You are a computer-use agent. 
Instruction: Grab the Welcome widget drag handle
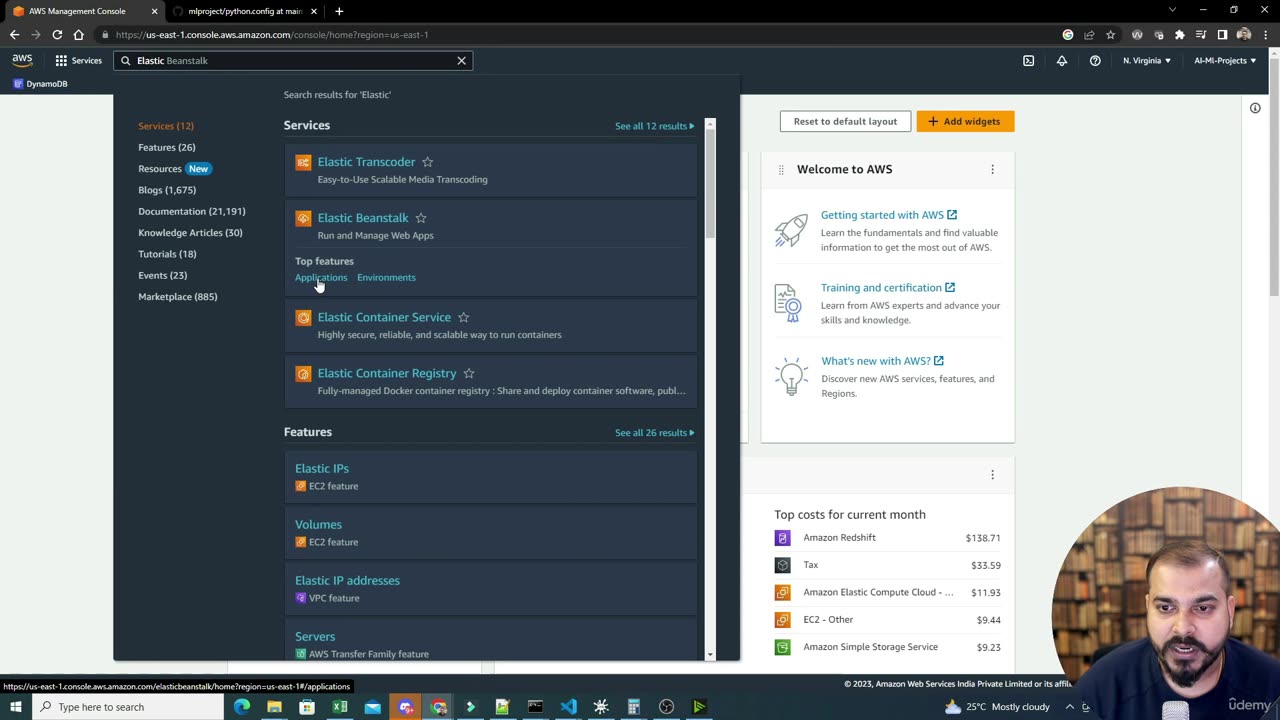pyautogui.click(x=781, y=170)
